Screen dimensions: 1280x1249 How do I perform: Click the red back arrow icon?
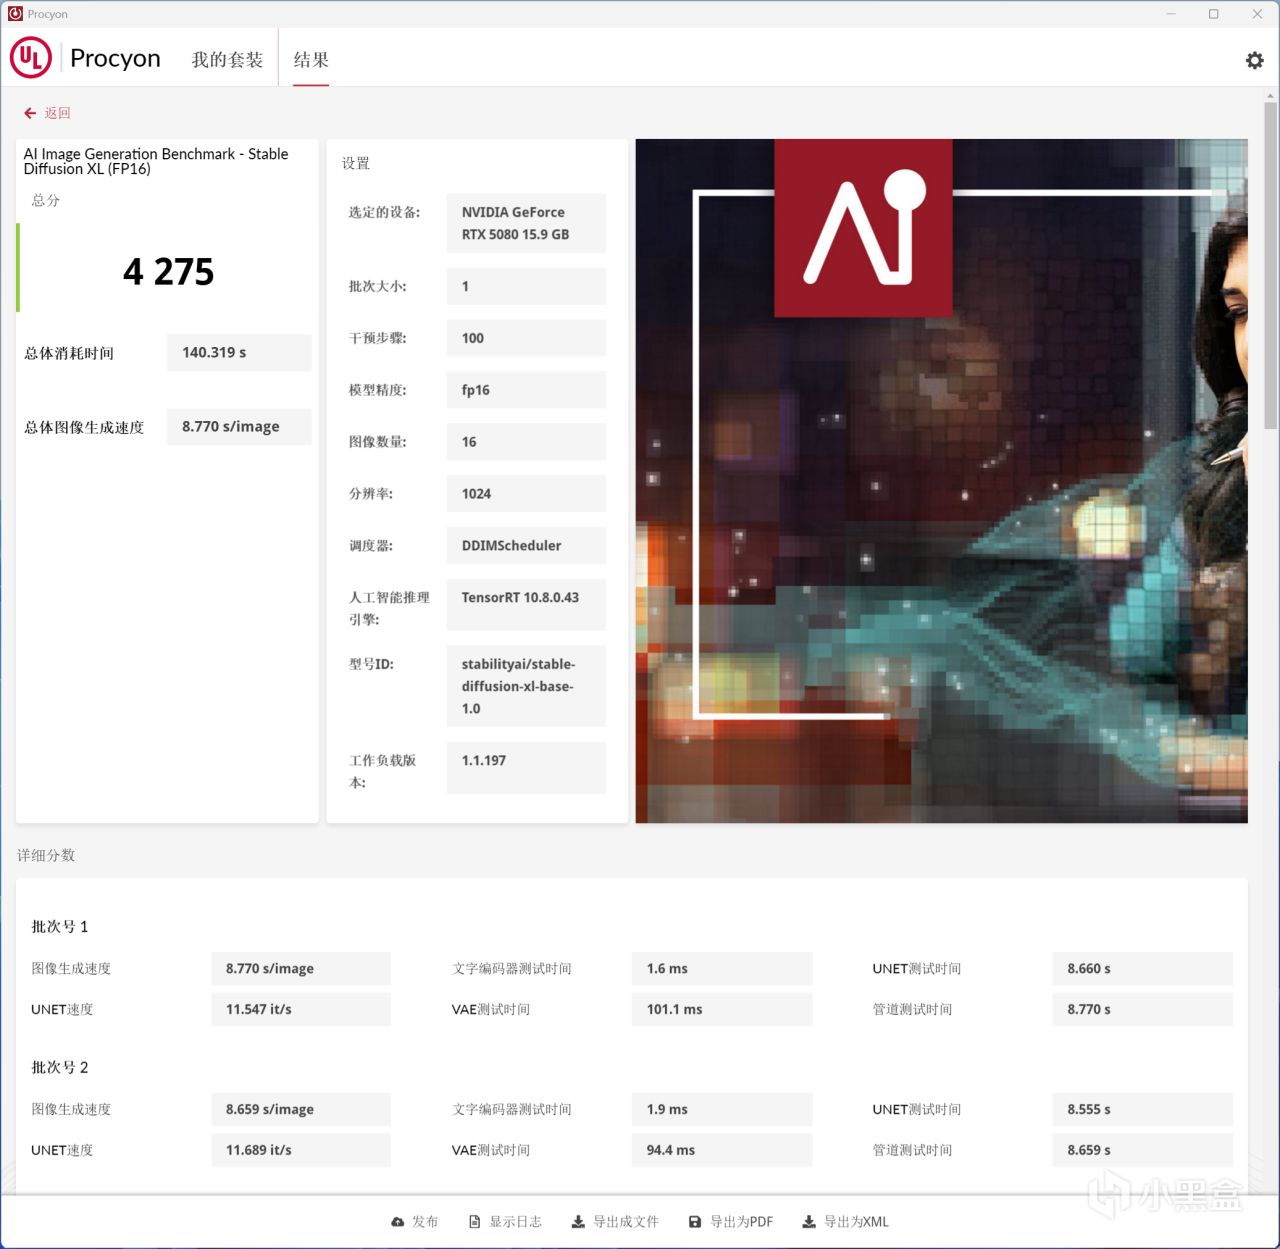(x=30, y=113)
